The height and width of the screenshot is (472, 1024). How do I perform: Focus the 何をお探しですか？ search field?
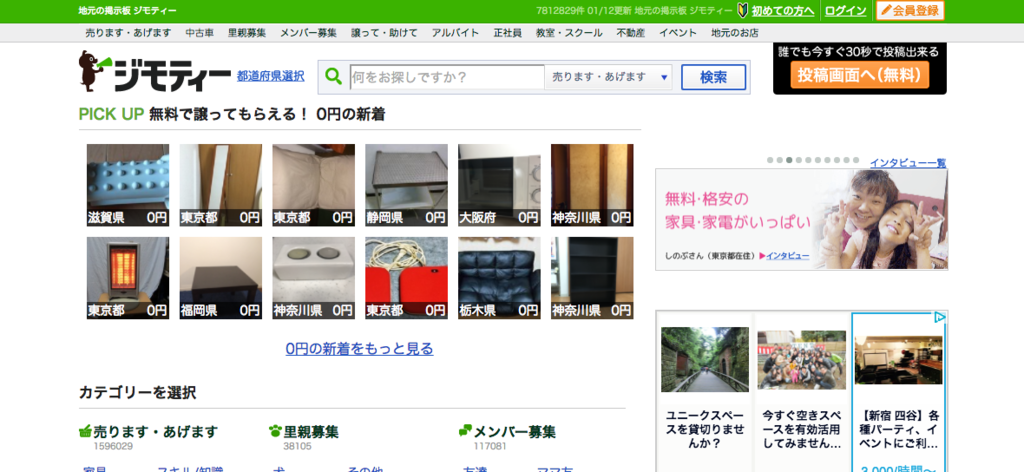coord(447,77)
